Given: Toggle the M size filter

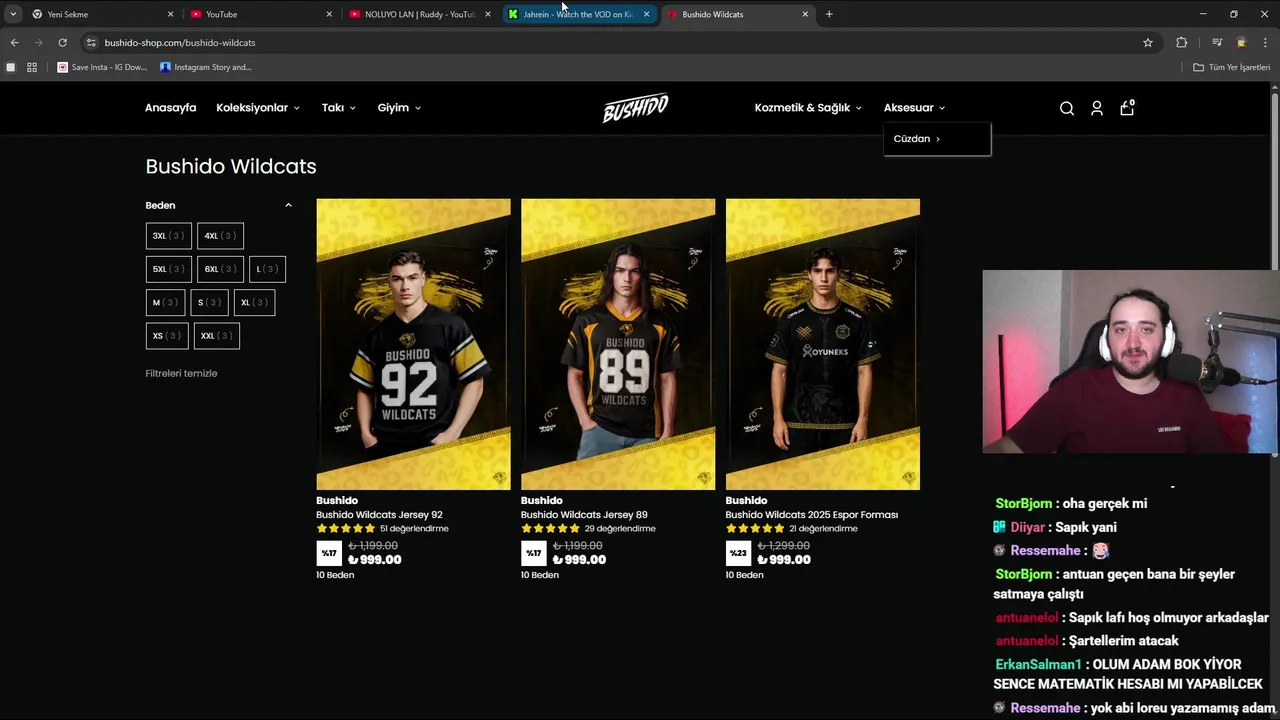Looking at the screenshot, I should tap(165, 302).
